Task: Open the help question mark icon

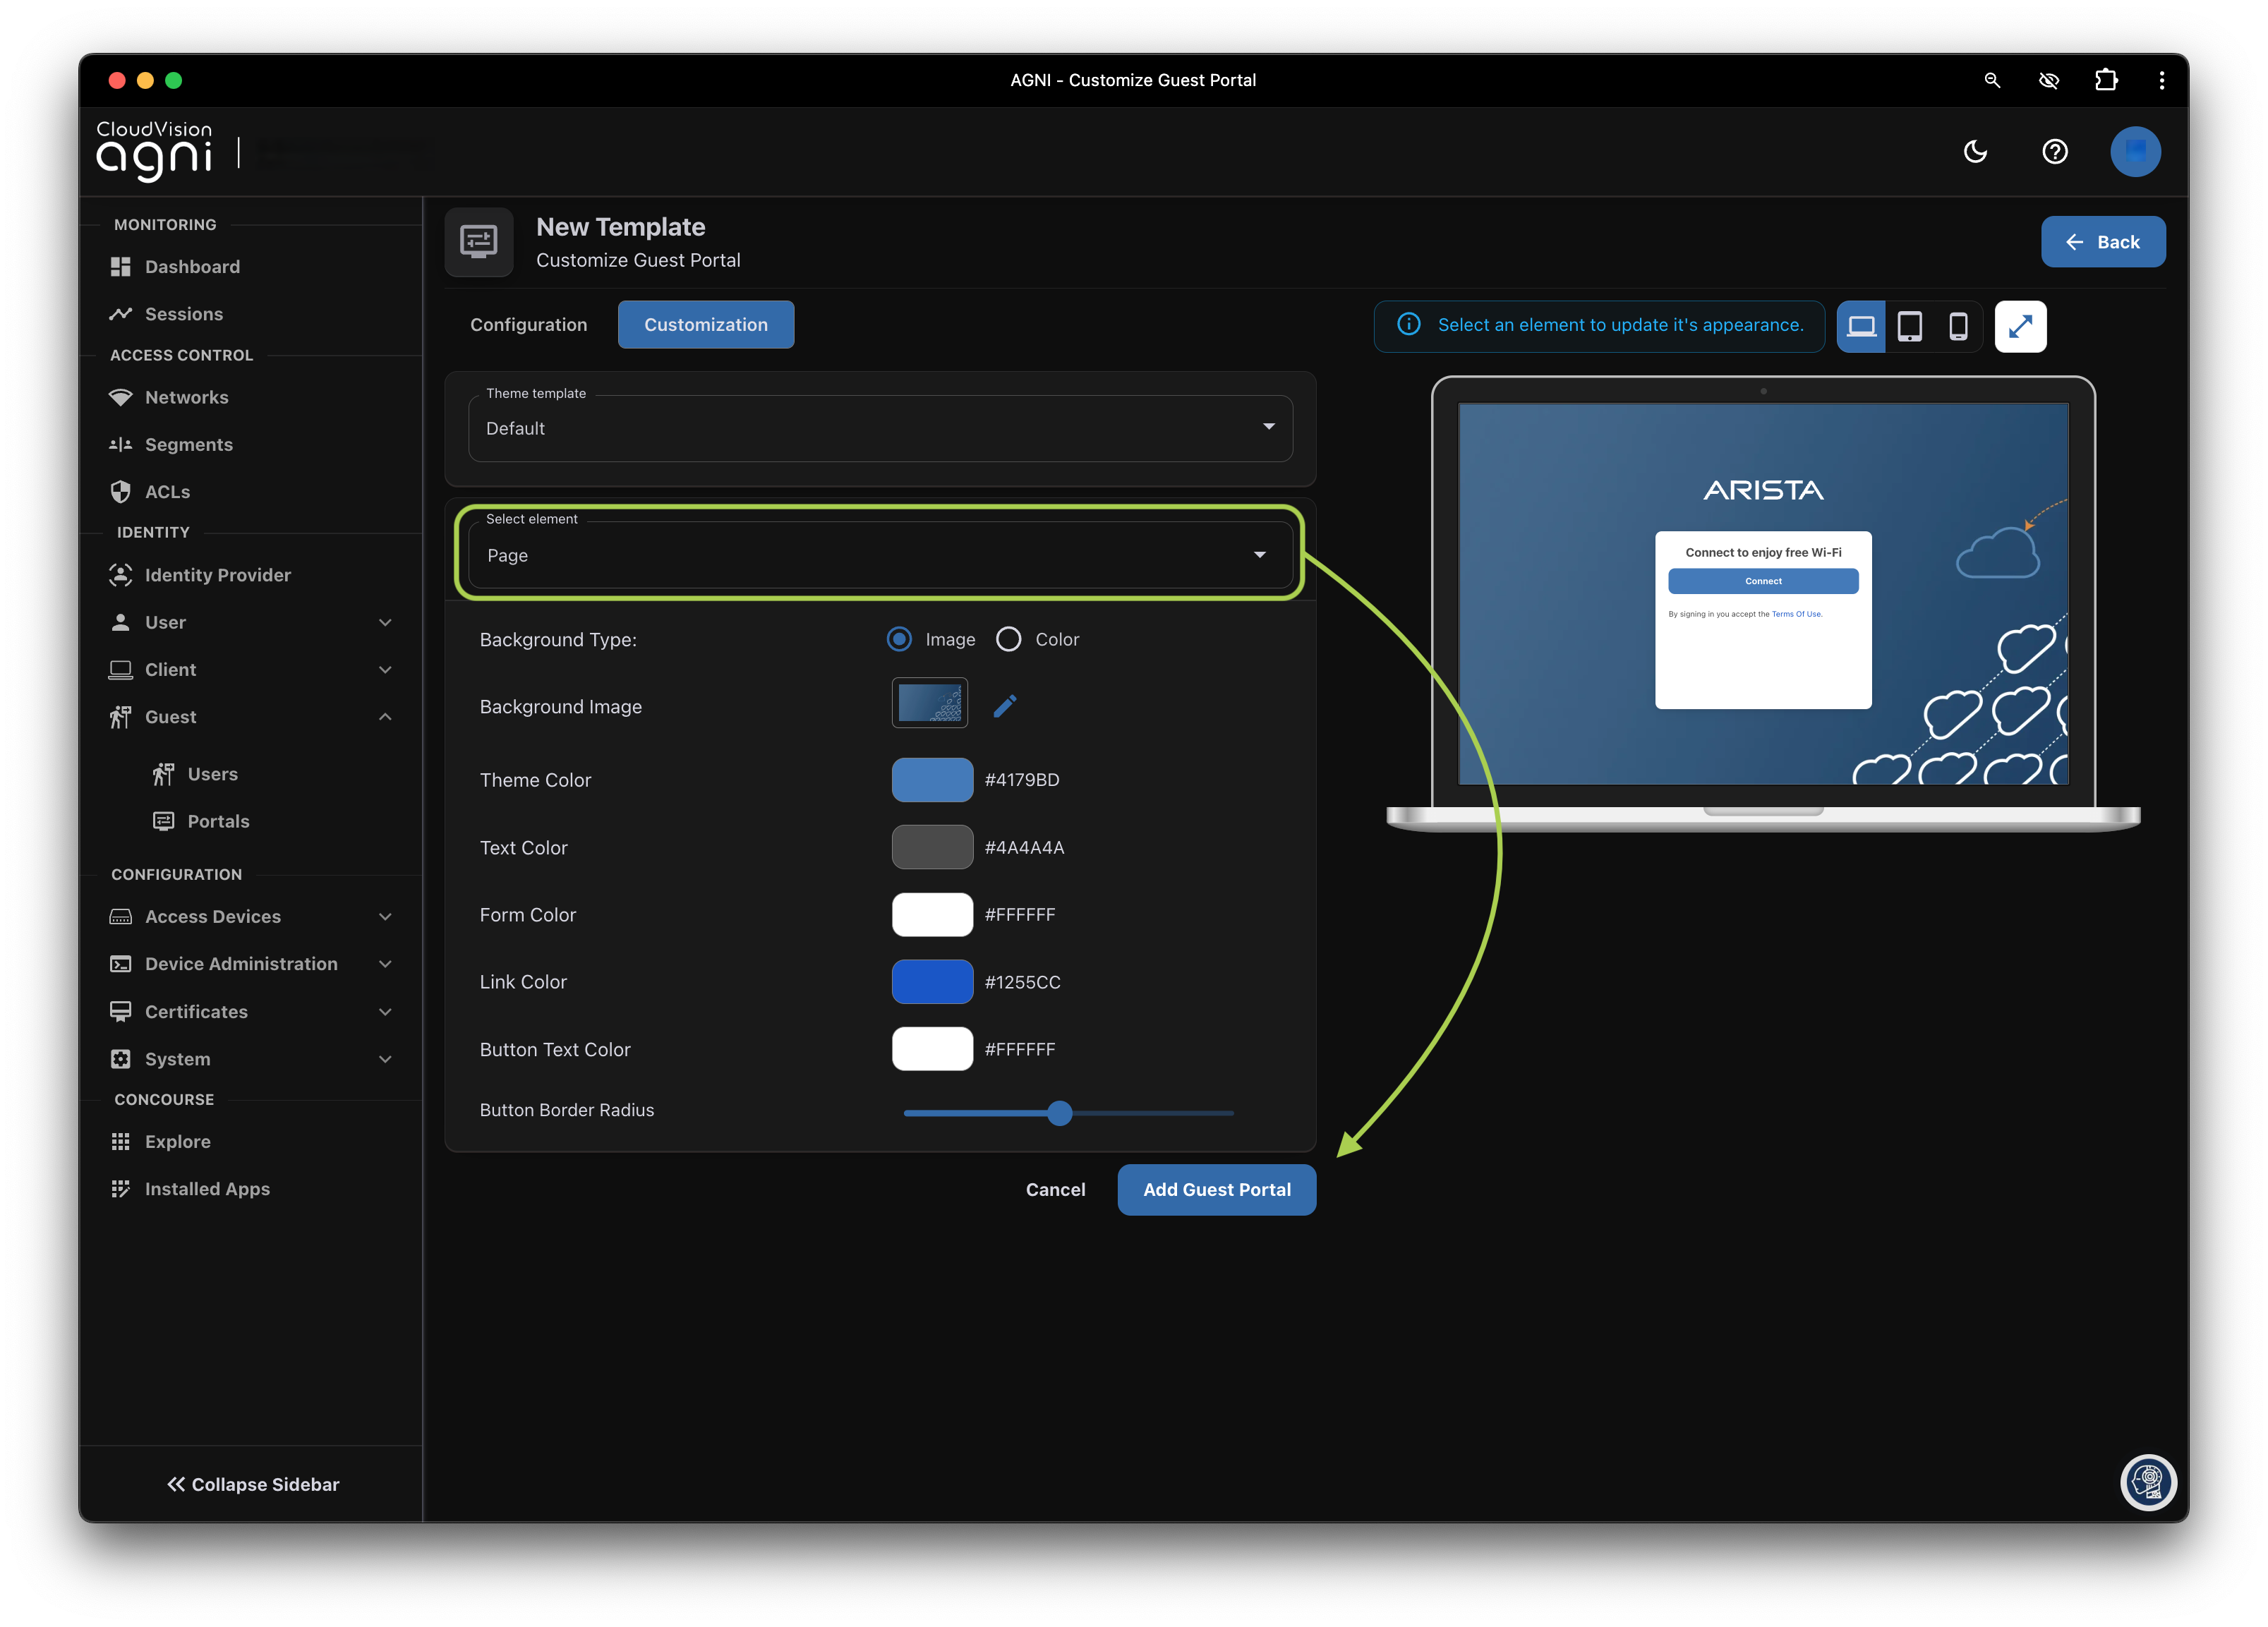Action: pos(2054,152)
